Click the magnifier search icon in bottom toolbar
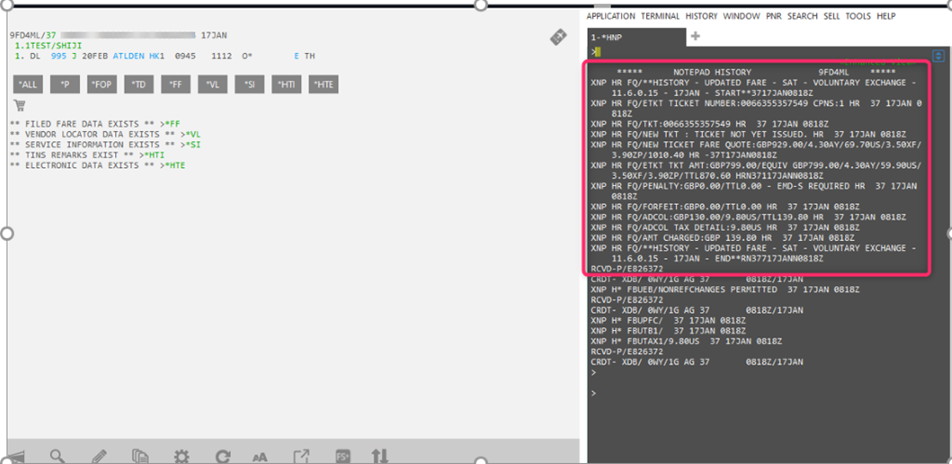The width and height of the screenshot is (952, 464). pos(57,456)
